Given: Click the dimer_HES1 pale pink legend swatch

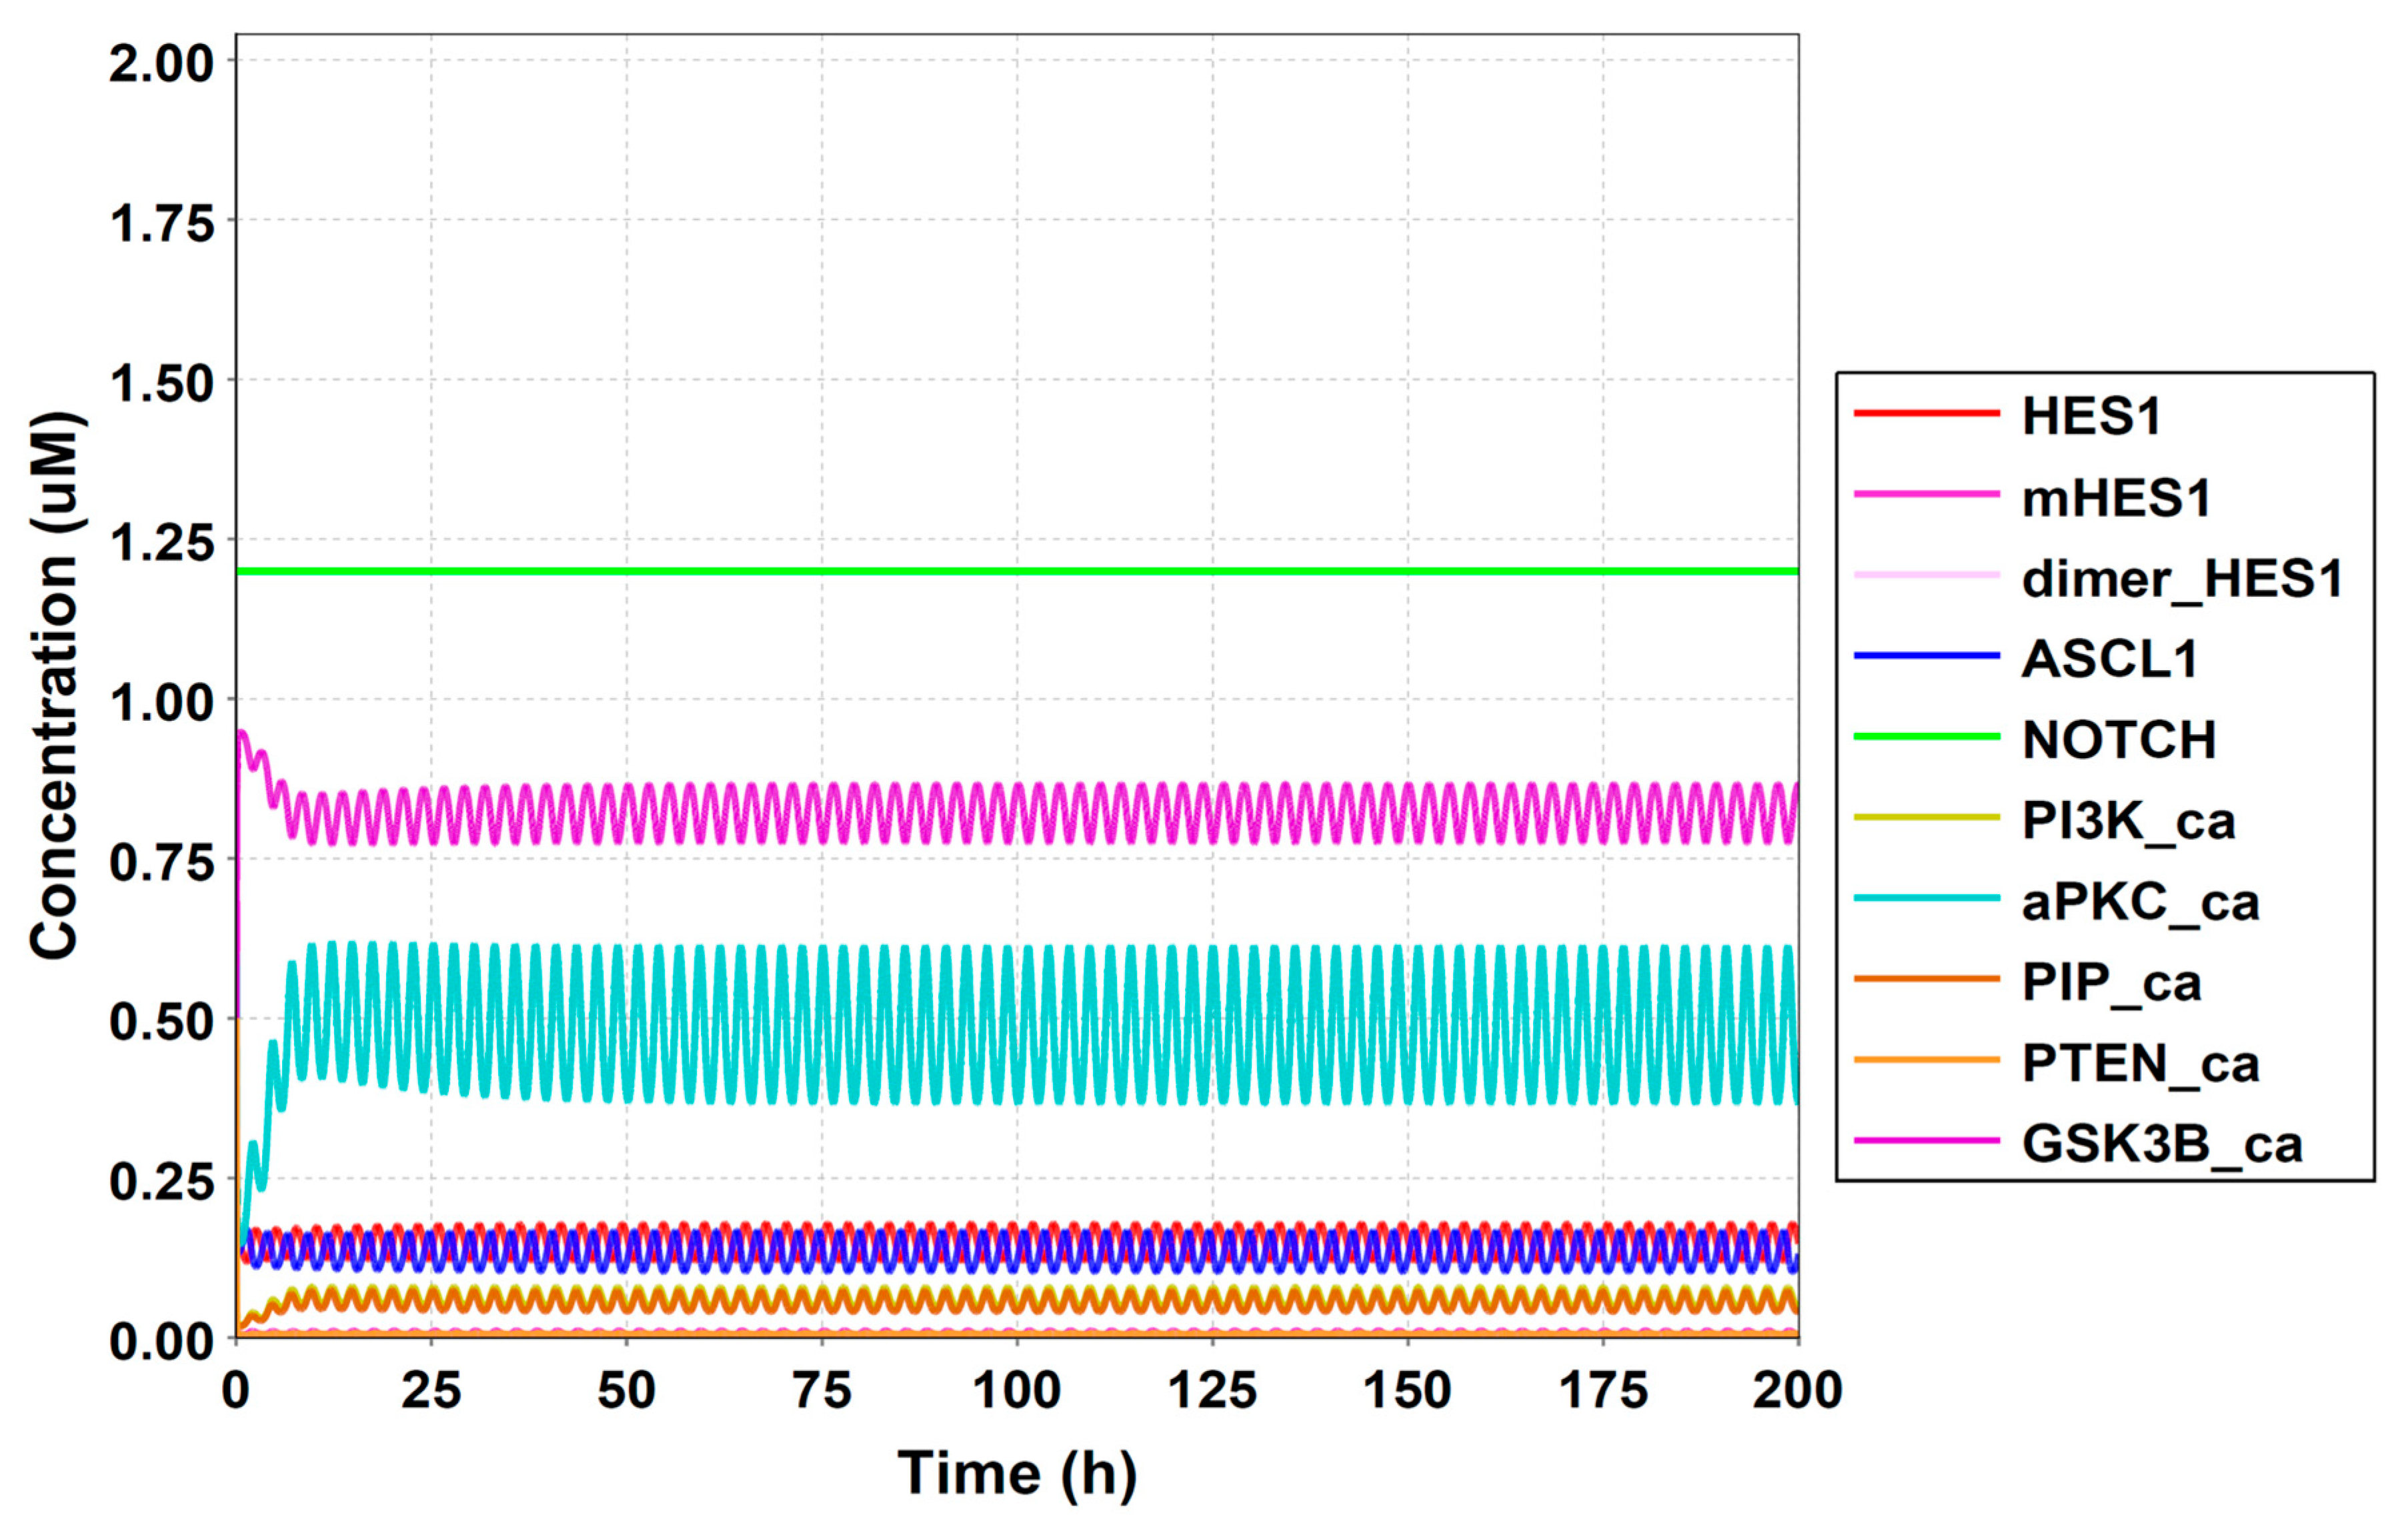Looking at the screenshot, I should click(1926, 575).
